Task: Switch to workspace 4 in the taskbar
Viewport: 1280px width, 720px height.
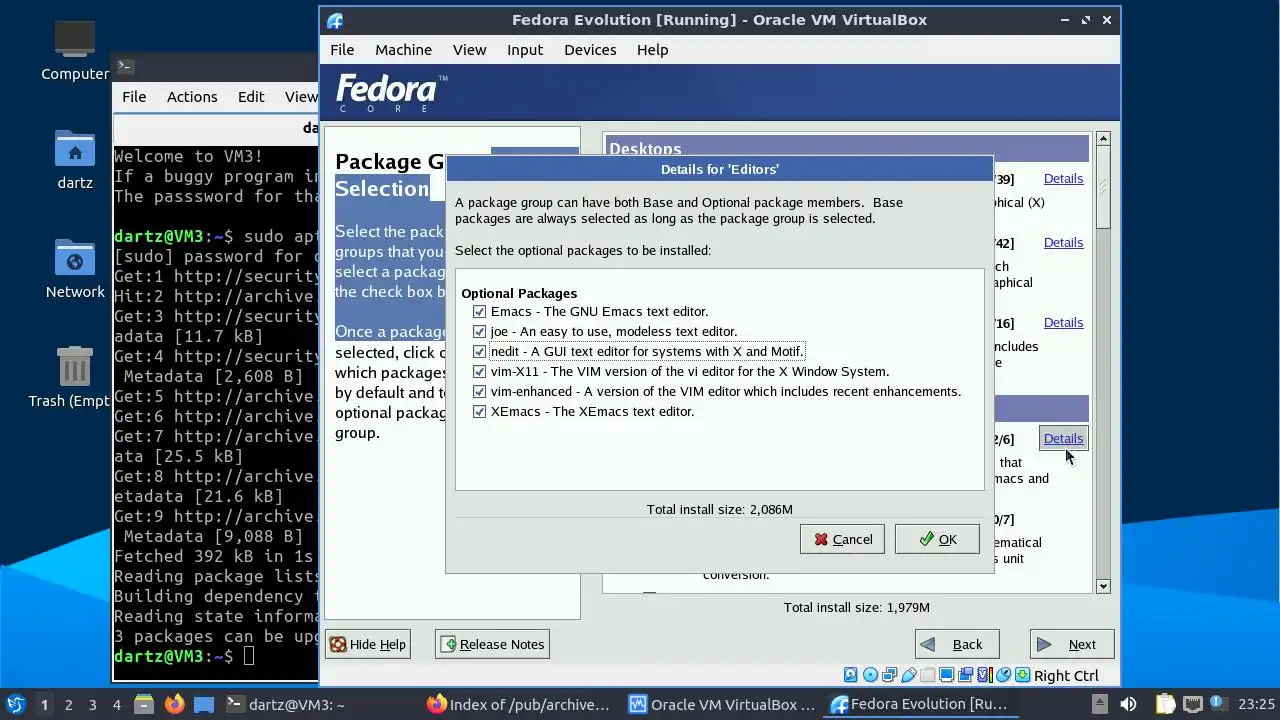Action: click(x=116, y=705)
